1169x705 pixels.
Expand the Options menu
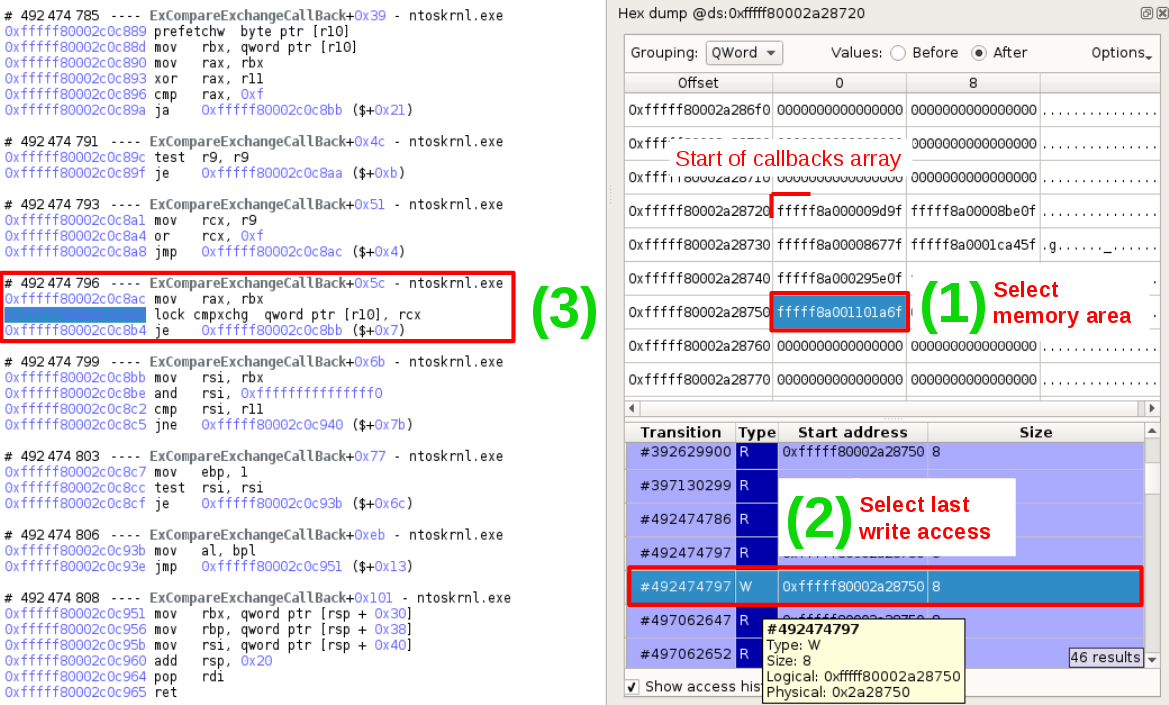click(1121, 53)
